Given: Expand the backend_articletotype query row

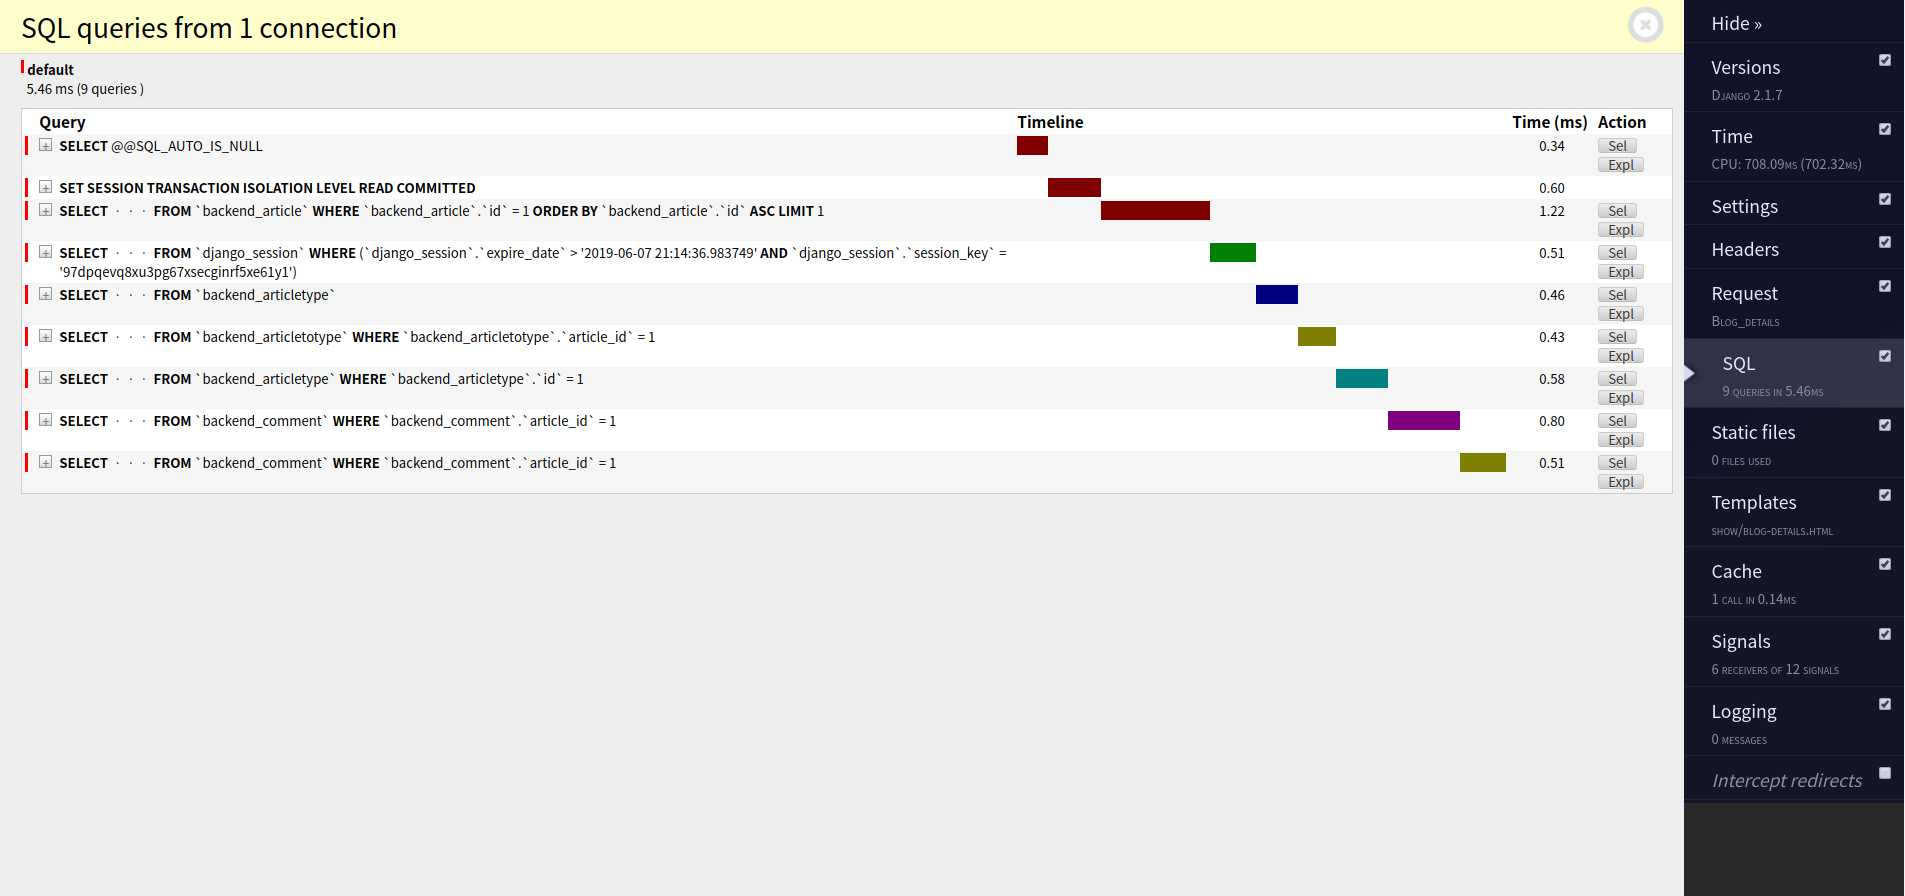Looking at the screenshot, I should [x=45, y=336].
